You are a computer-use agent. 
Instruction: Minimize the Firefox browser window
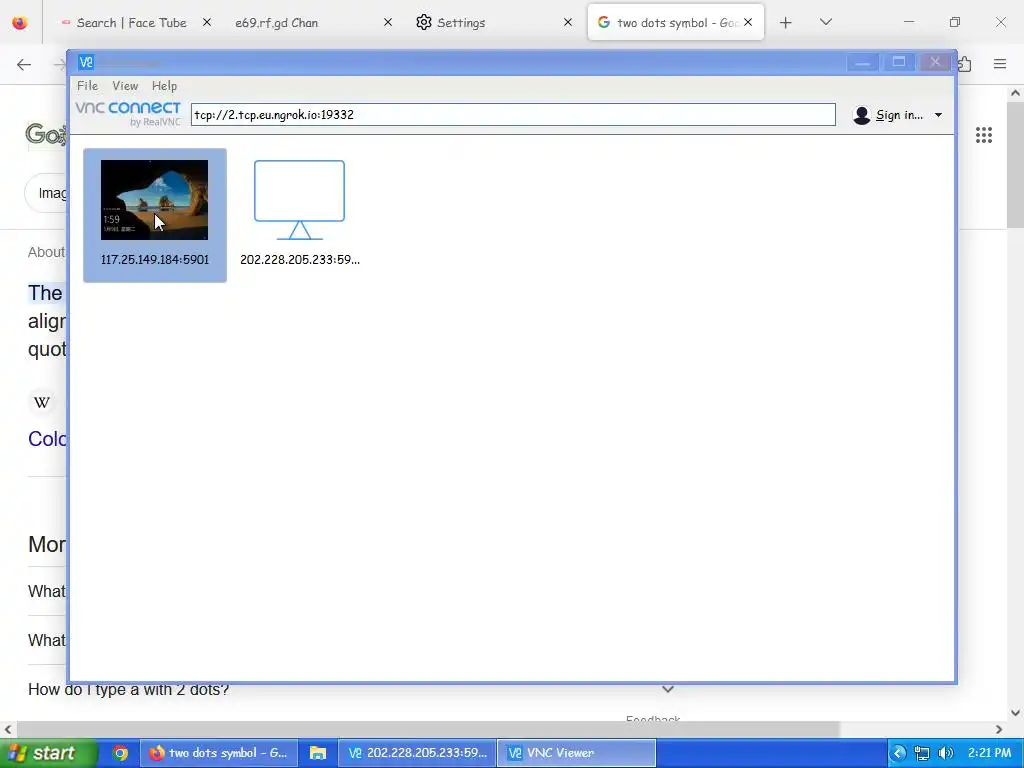[x=908, y=22]
